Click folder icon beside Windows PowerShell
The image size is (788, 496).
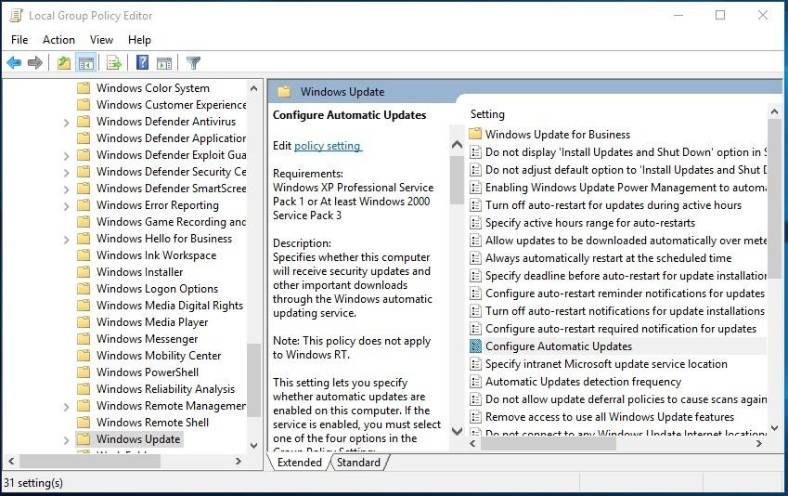point(83,372)
